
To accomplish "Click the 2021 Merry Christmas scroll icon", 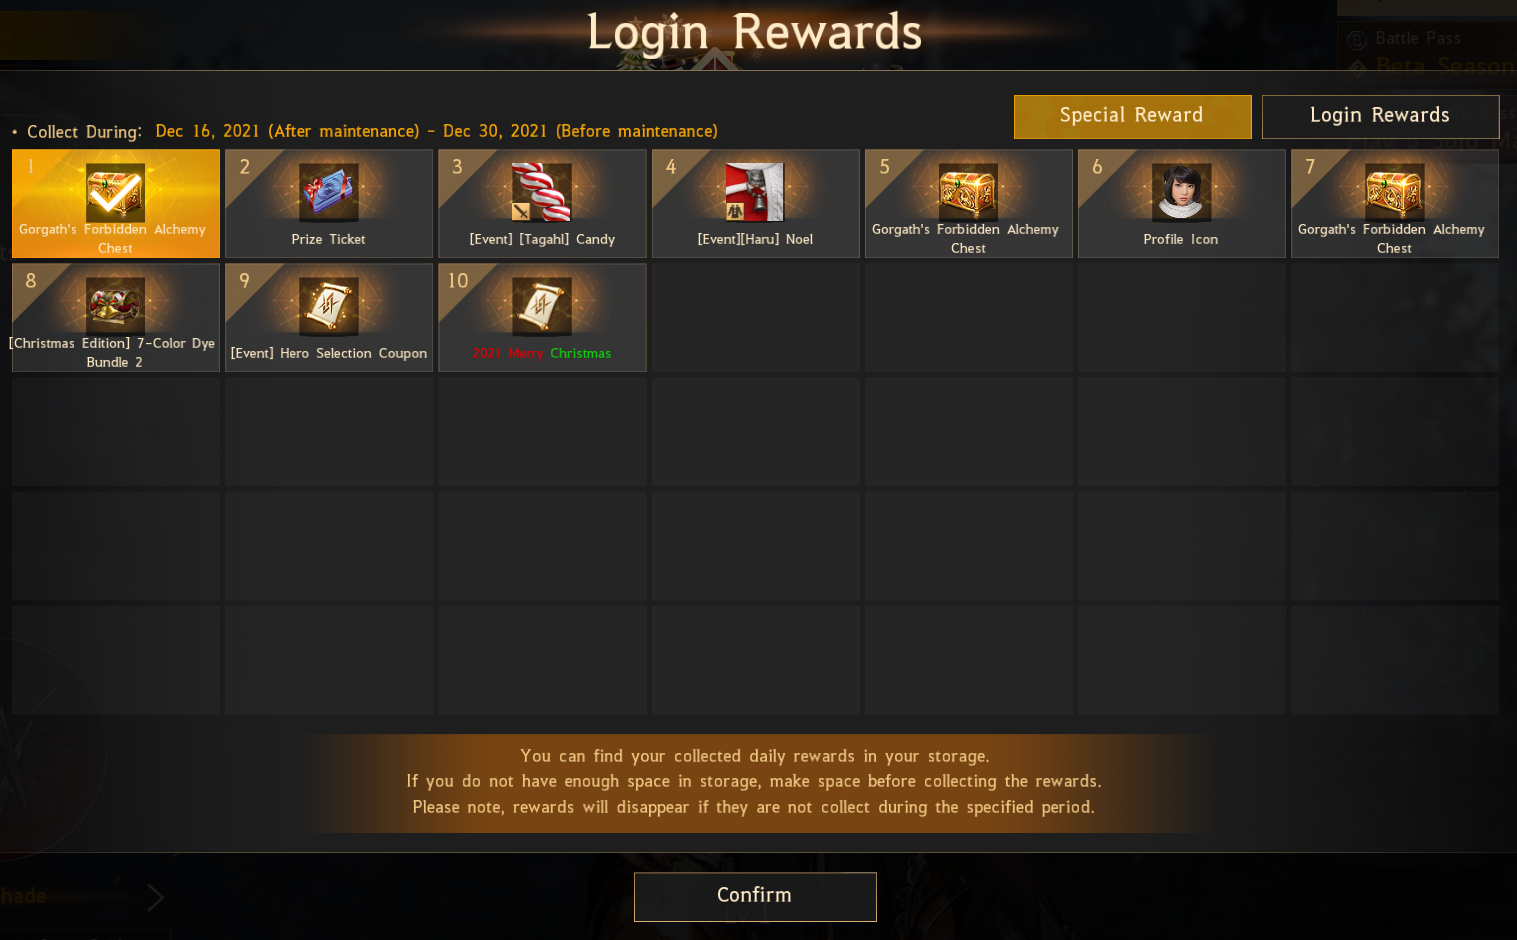I will point(541,306).
